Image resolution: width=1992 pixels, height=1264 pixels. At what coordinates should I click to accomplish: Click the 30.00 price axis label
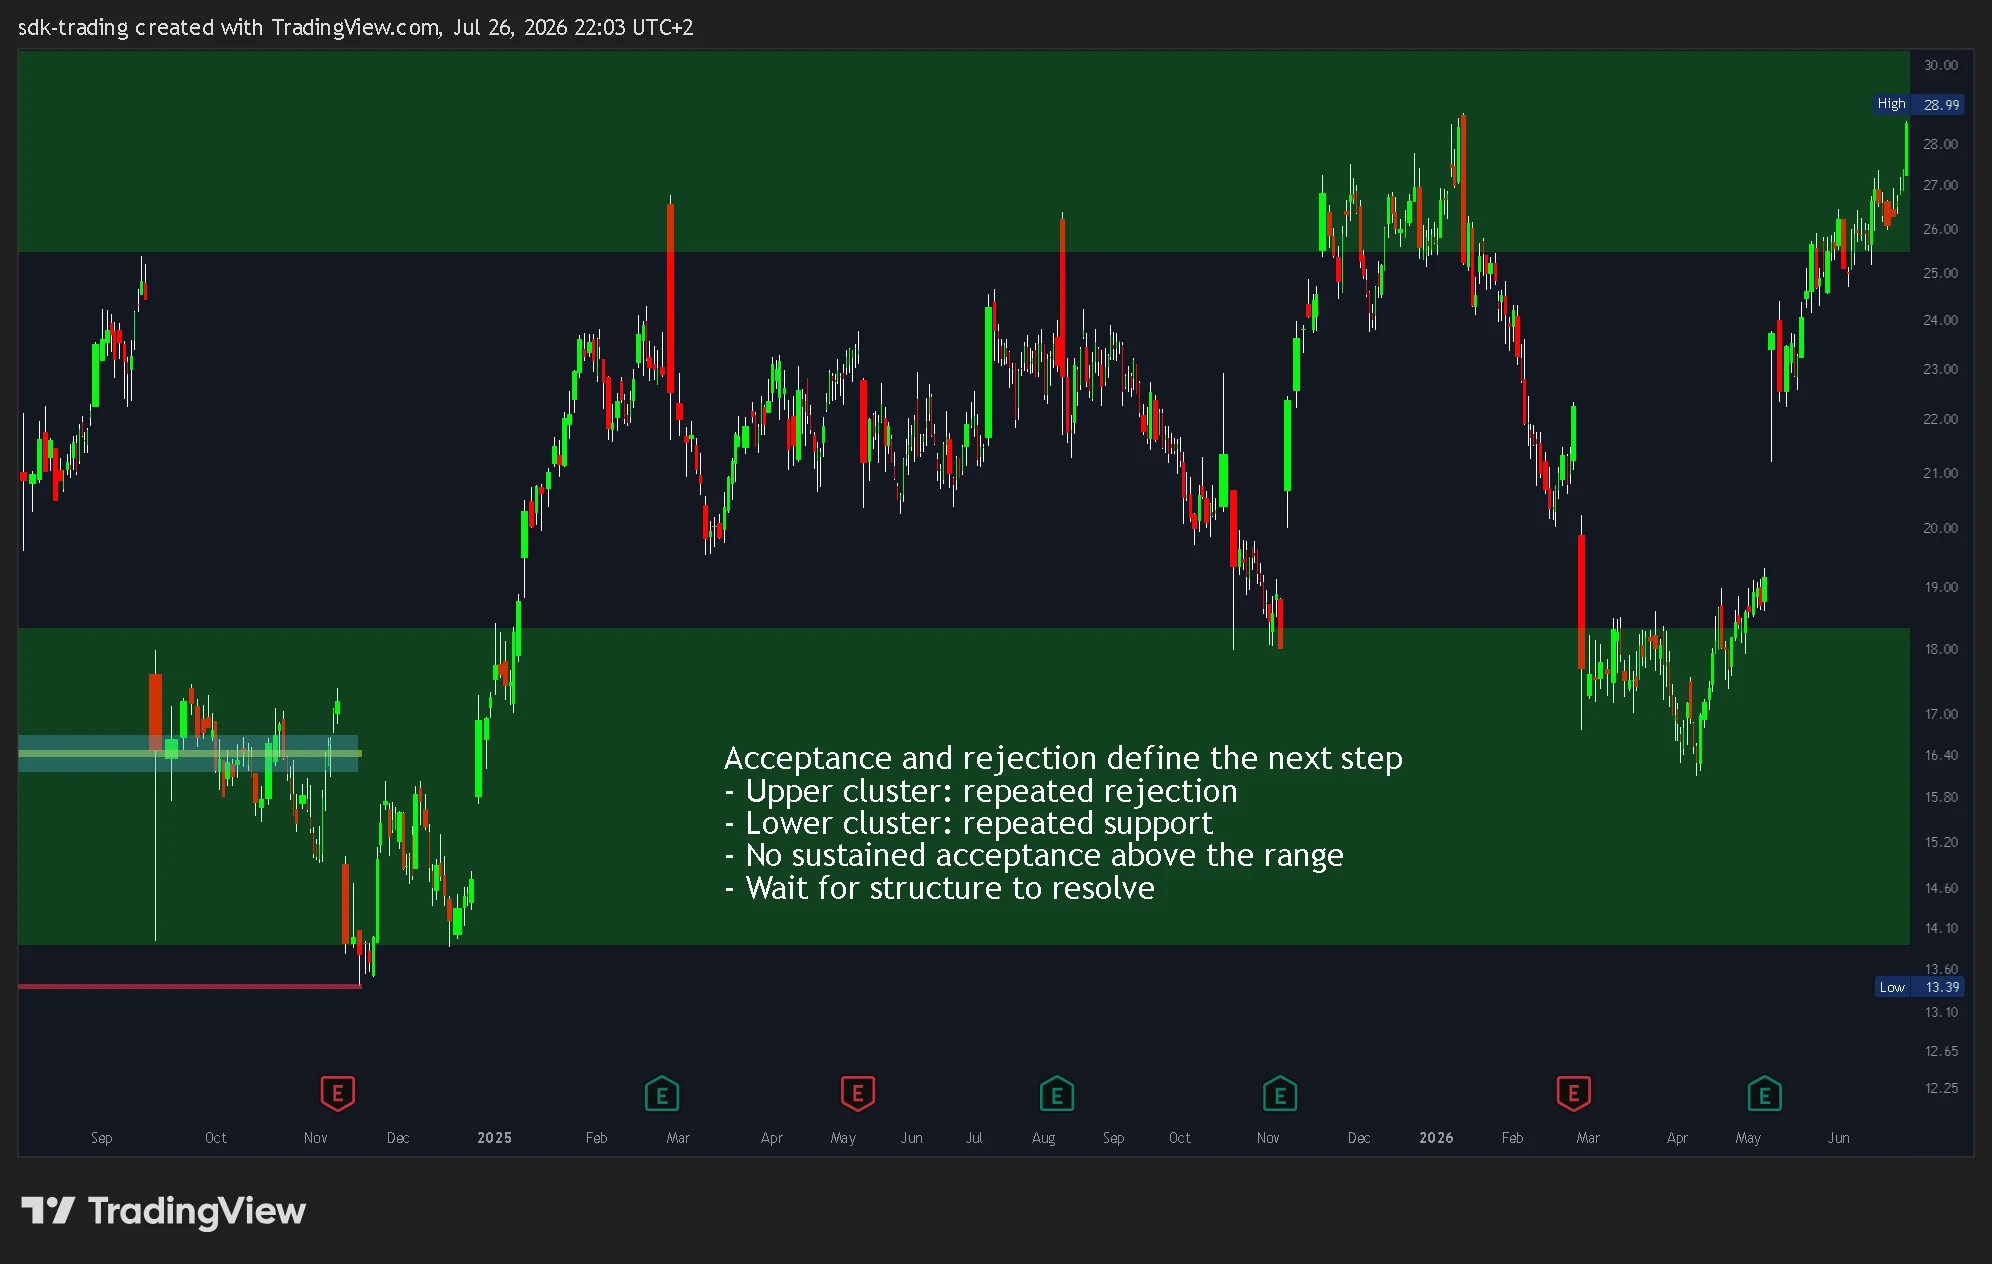tap(1941, 65)
